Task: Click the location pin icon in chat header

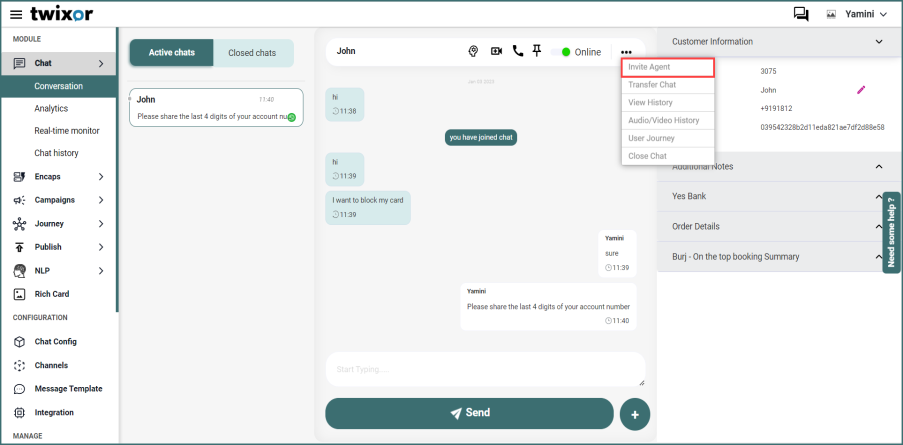Action: (x=474, y=52)
